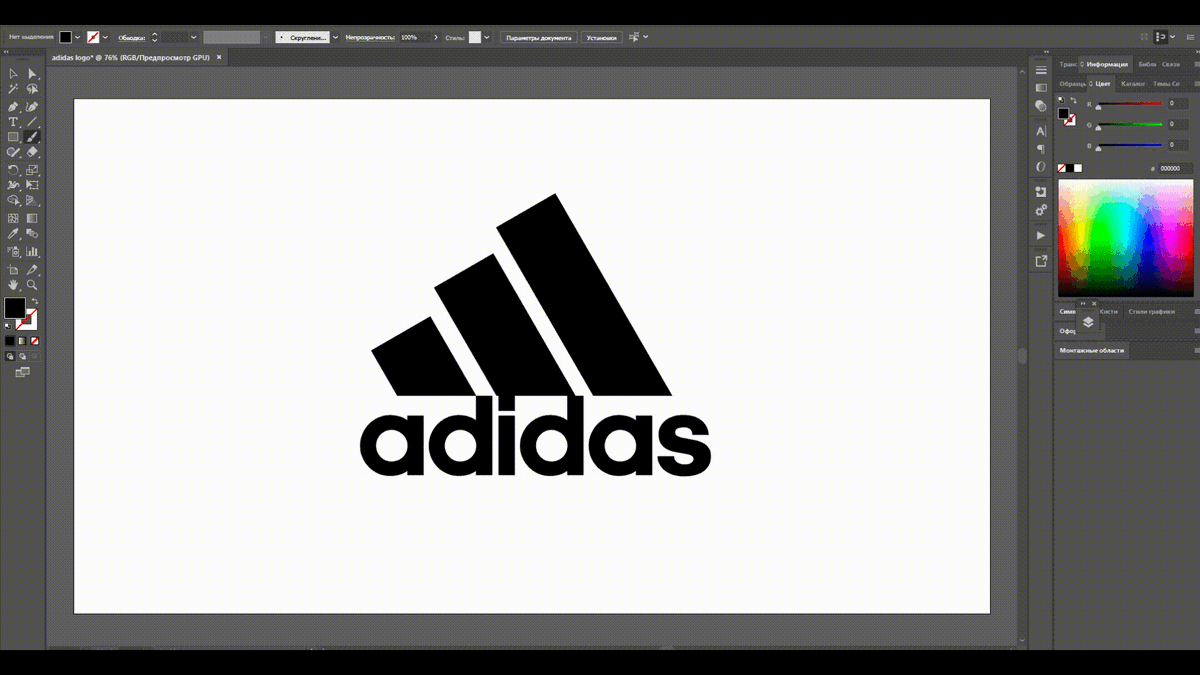The width and height of the screenshot is (1200, 675).
Task: Open Стили графики panel tab
Action: [1151, 311]
